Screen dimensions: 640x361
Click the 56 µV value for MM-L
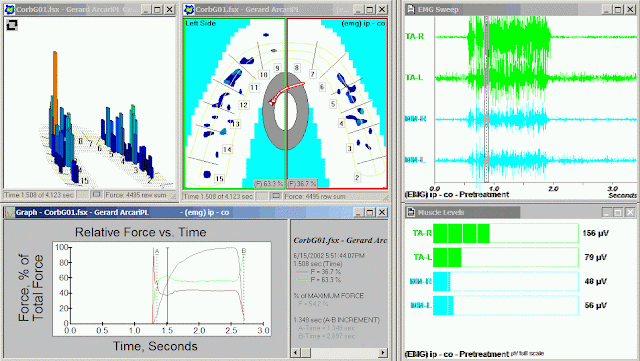point(596,305)
